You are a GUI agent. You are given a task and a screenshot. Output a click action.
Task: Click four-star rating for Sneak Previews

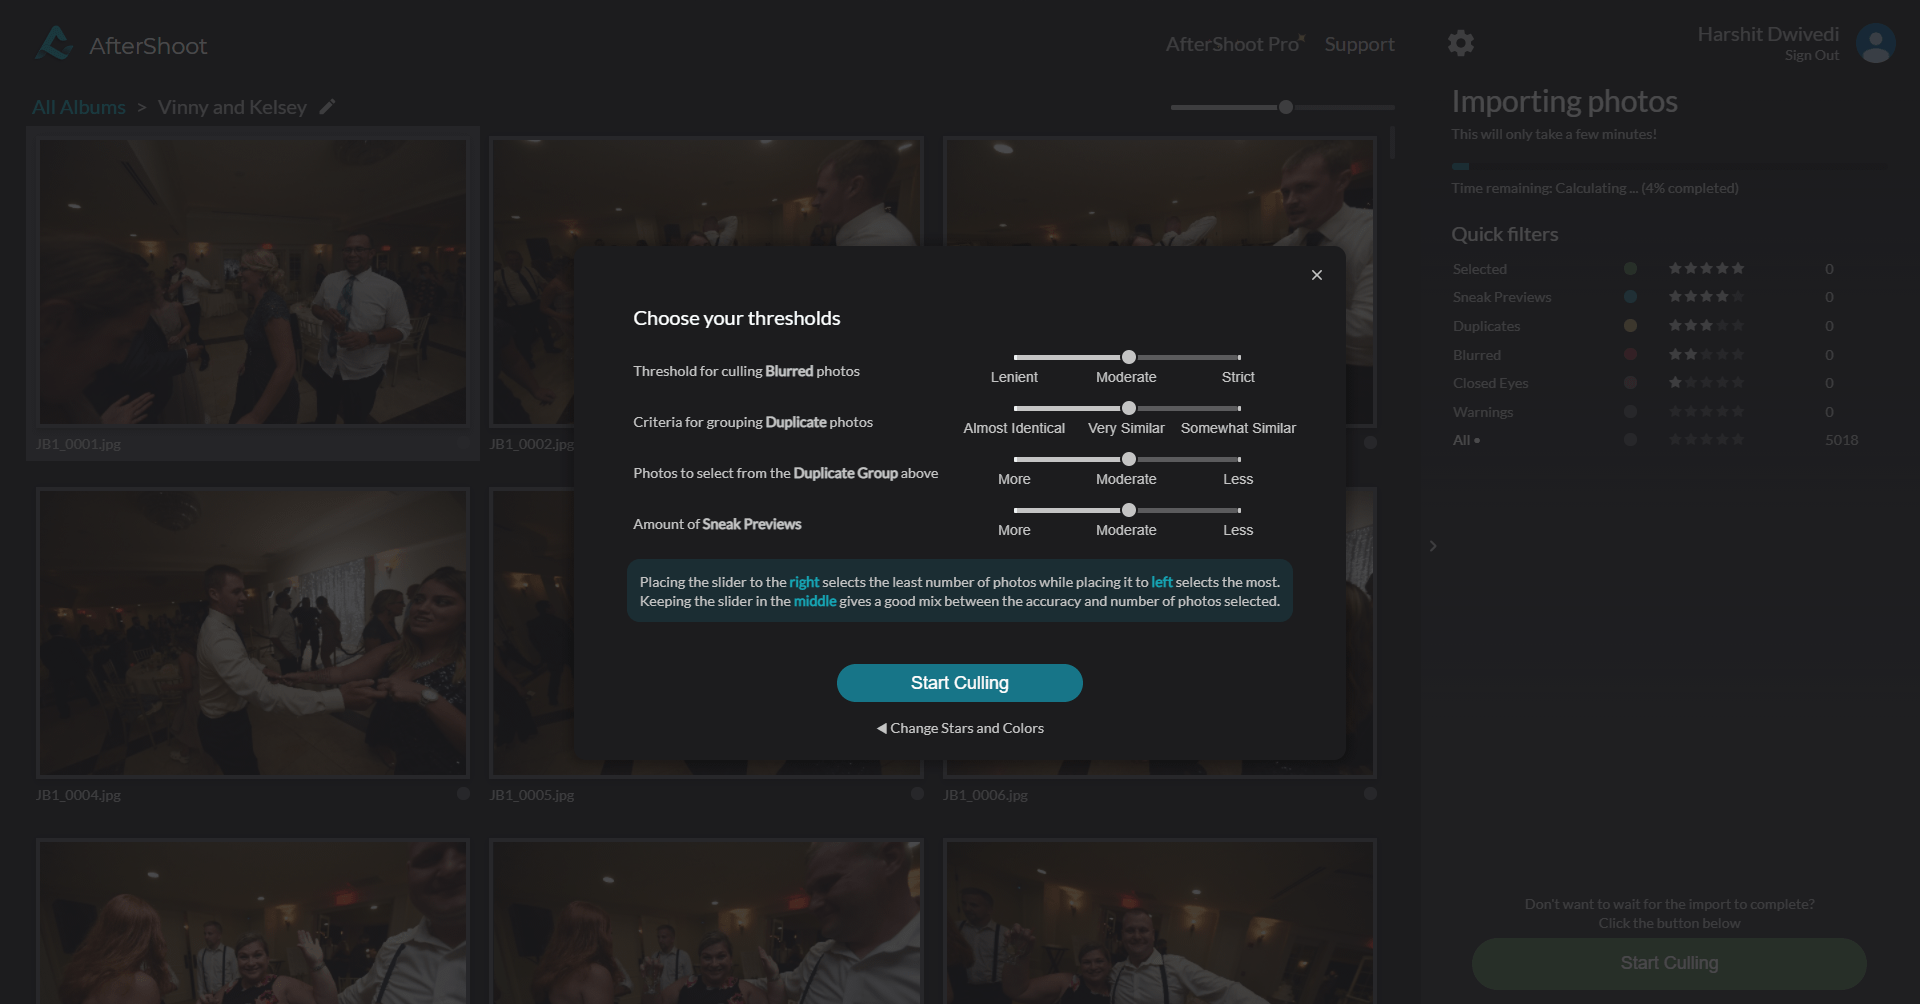[1706, 296]
